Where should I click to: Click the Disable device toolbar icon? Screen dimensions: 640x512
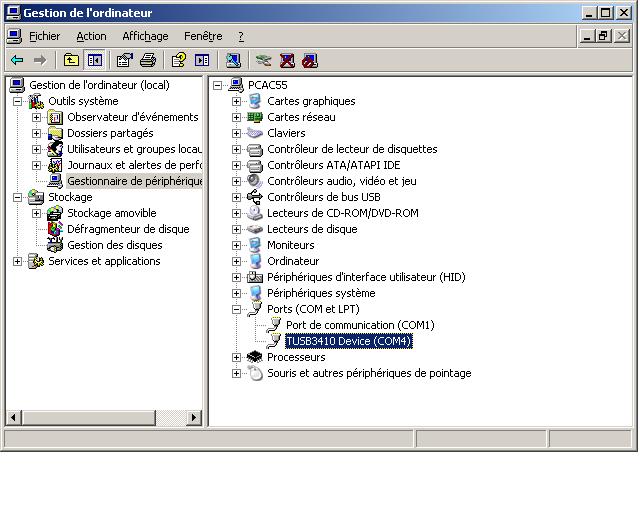click(310, 60)
